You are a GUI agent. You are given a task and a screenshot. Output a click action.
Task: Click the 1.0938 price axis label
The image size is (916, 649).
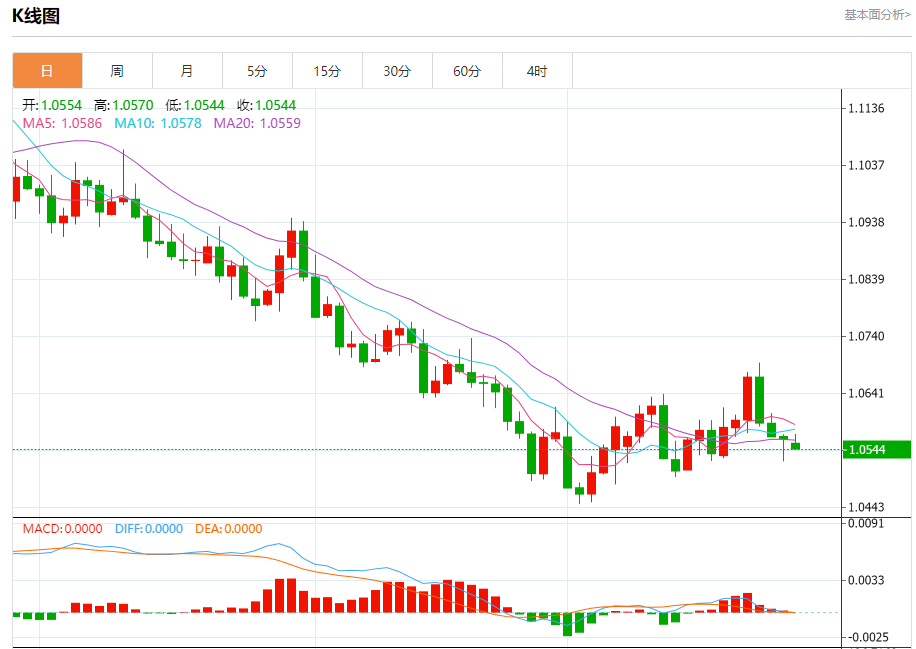click(x=866, y=222)
